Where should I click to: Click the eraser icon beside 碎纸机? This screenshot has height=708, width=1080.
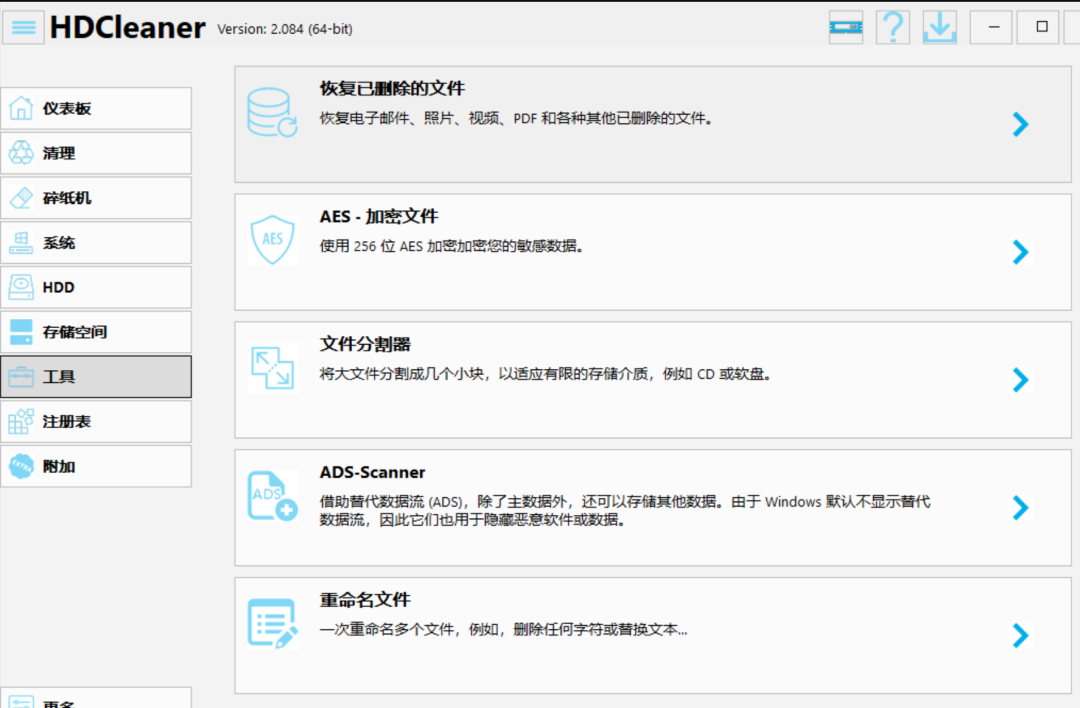21,198
